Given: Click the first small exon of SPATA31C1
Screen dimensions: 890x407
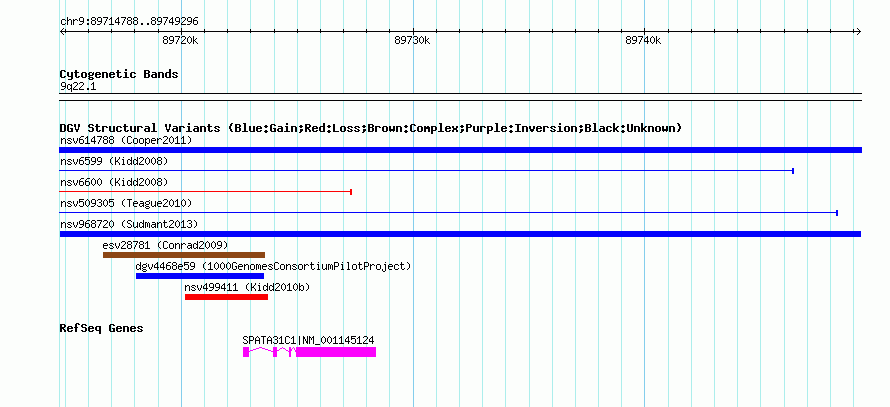Looking at the screenshot, I should click(x=246, y=352).
